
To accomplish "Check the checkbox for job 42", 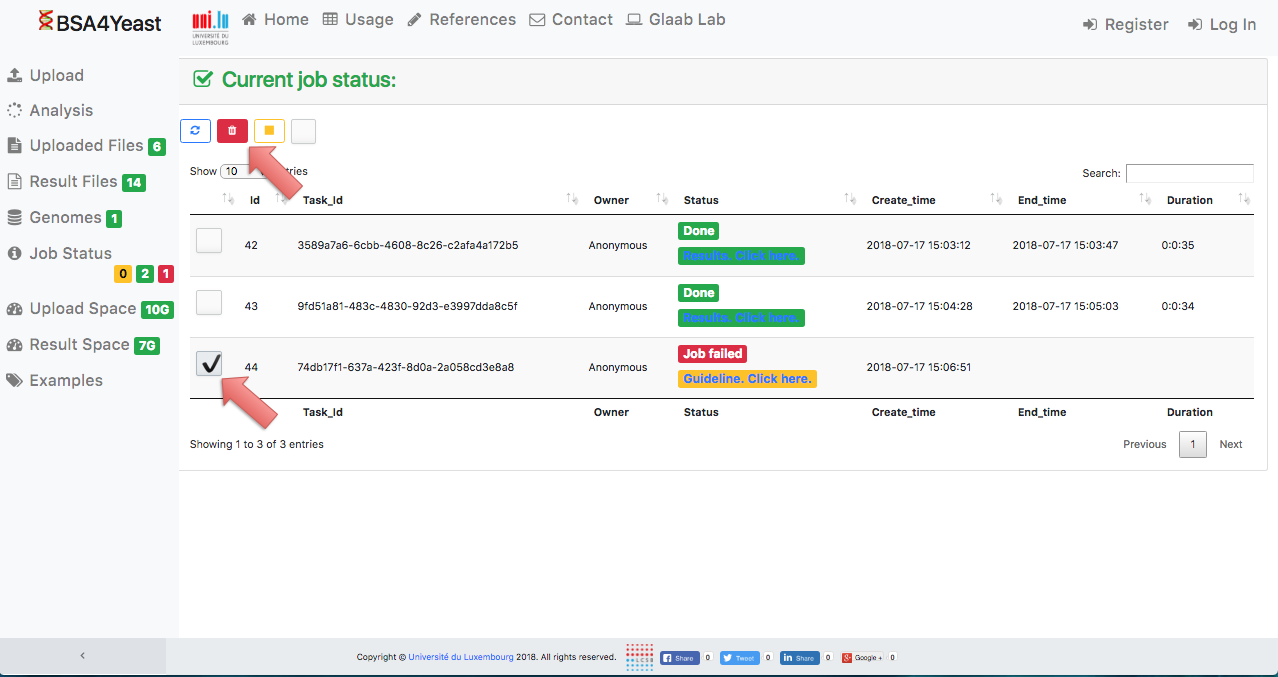I will (x=209, y=241).
